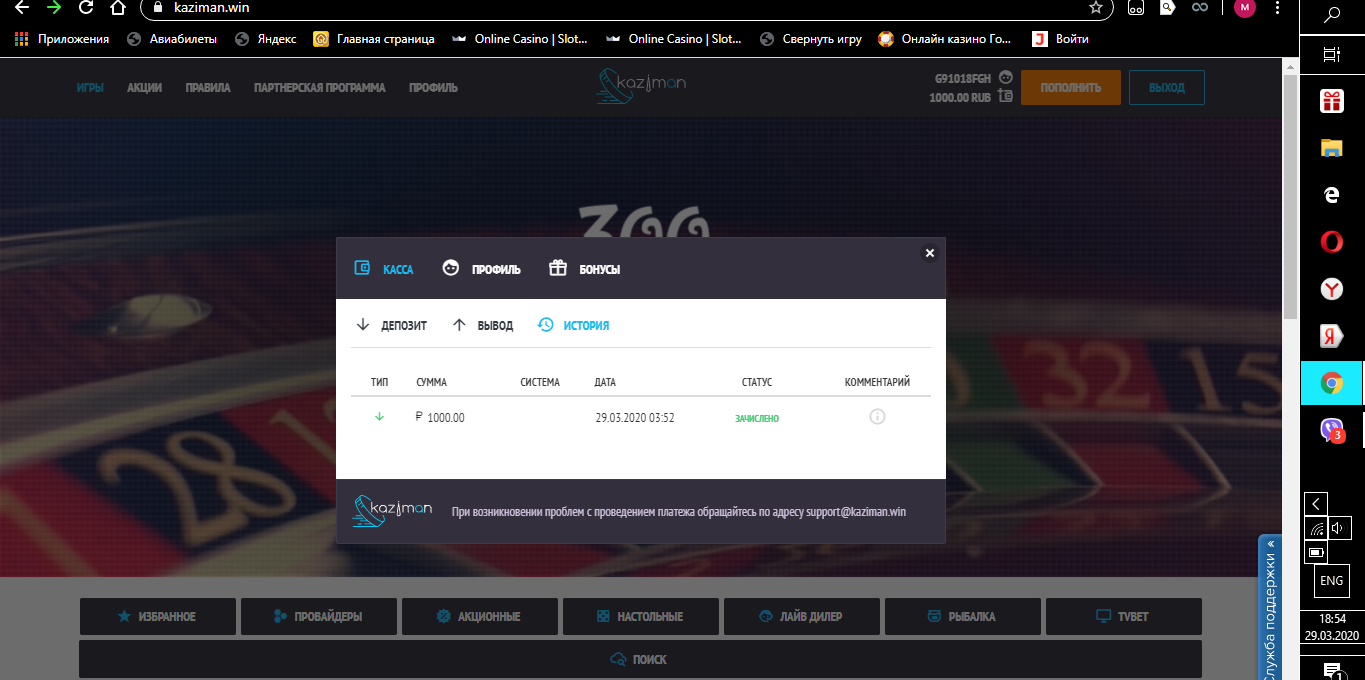
Task: Filter games by Избранное
Action: tap(157, 617)
